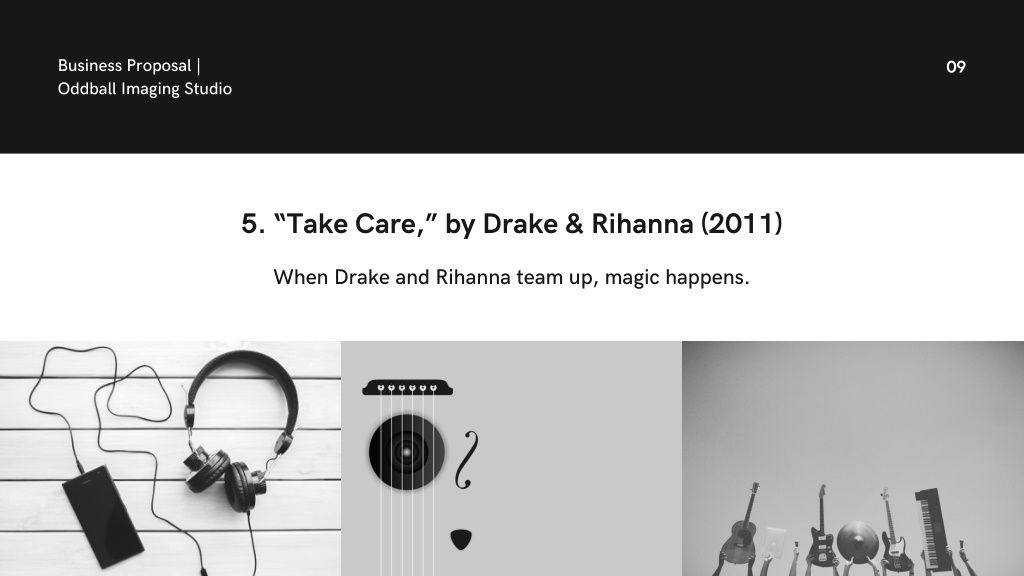Click the "Oddball Imaging Studio" text line

pos(144,89)
